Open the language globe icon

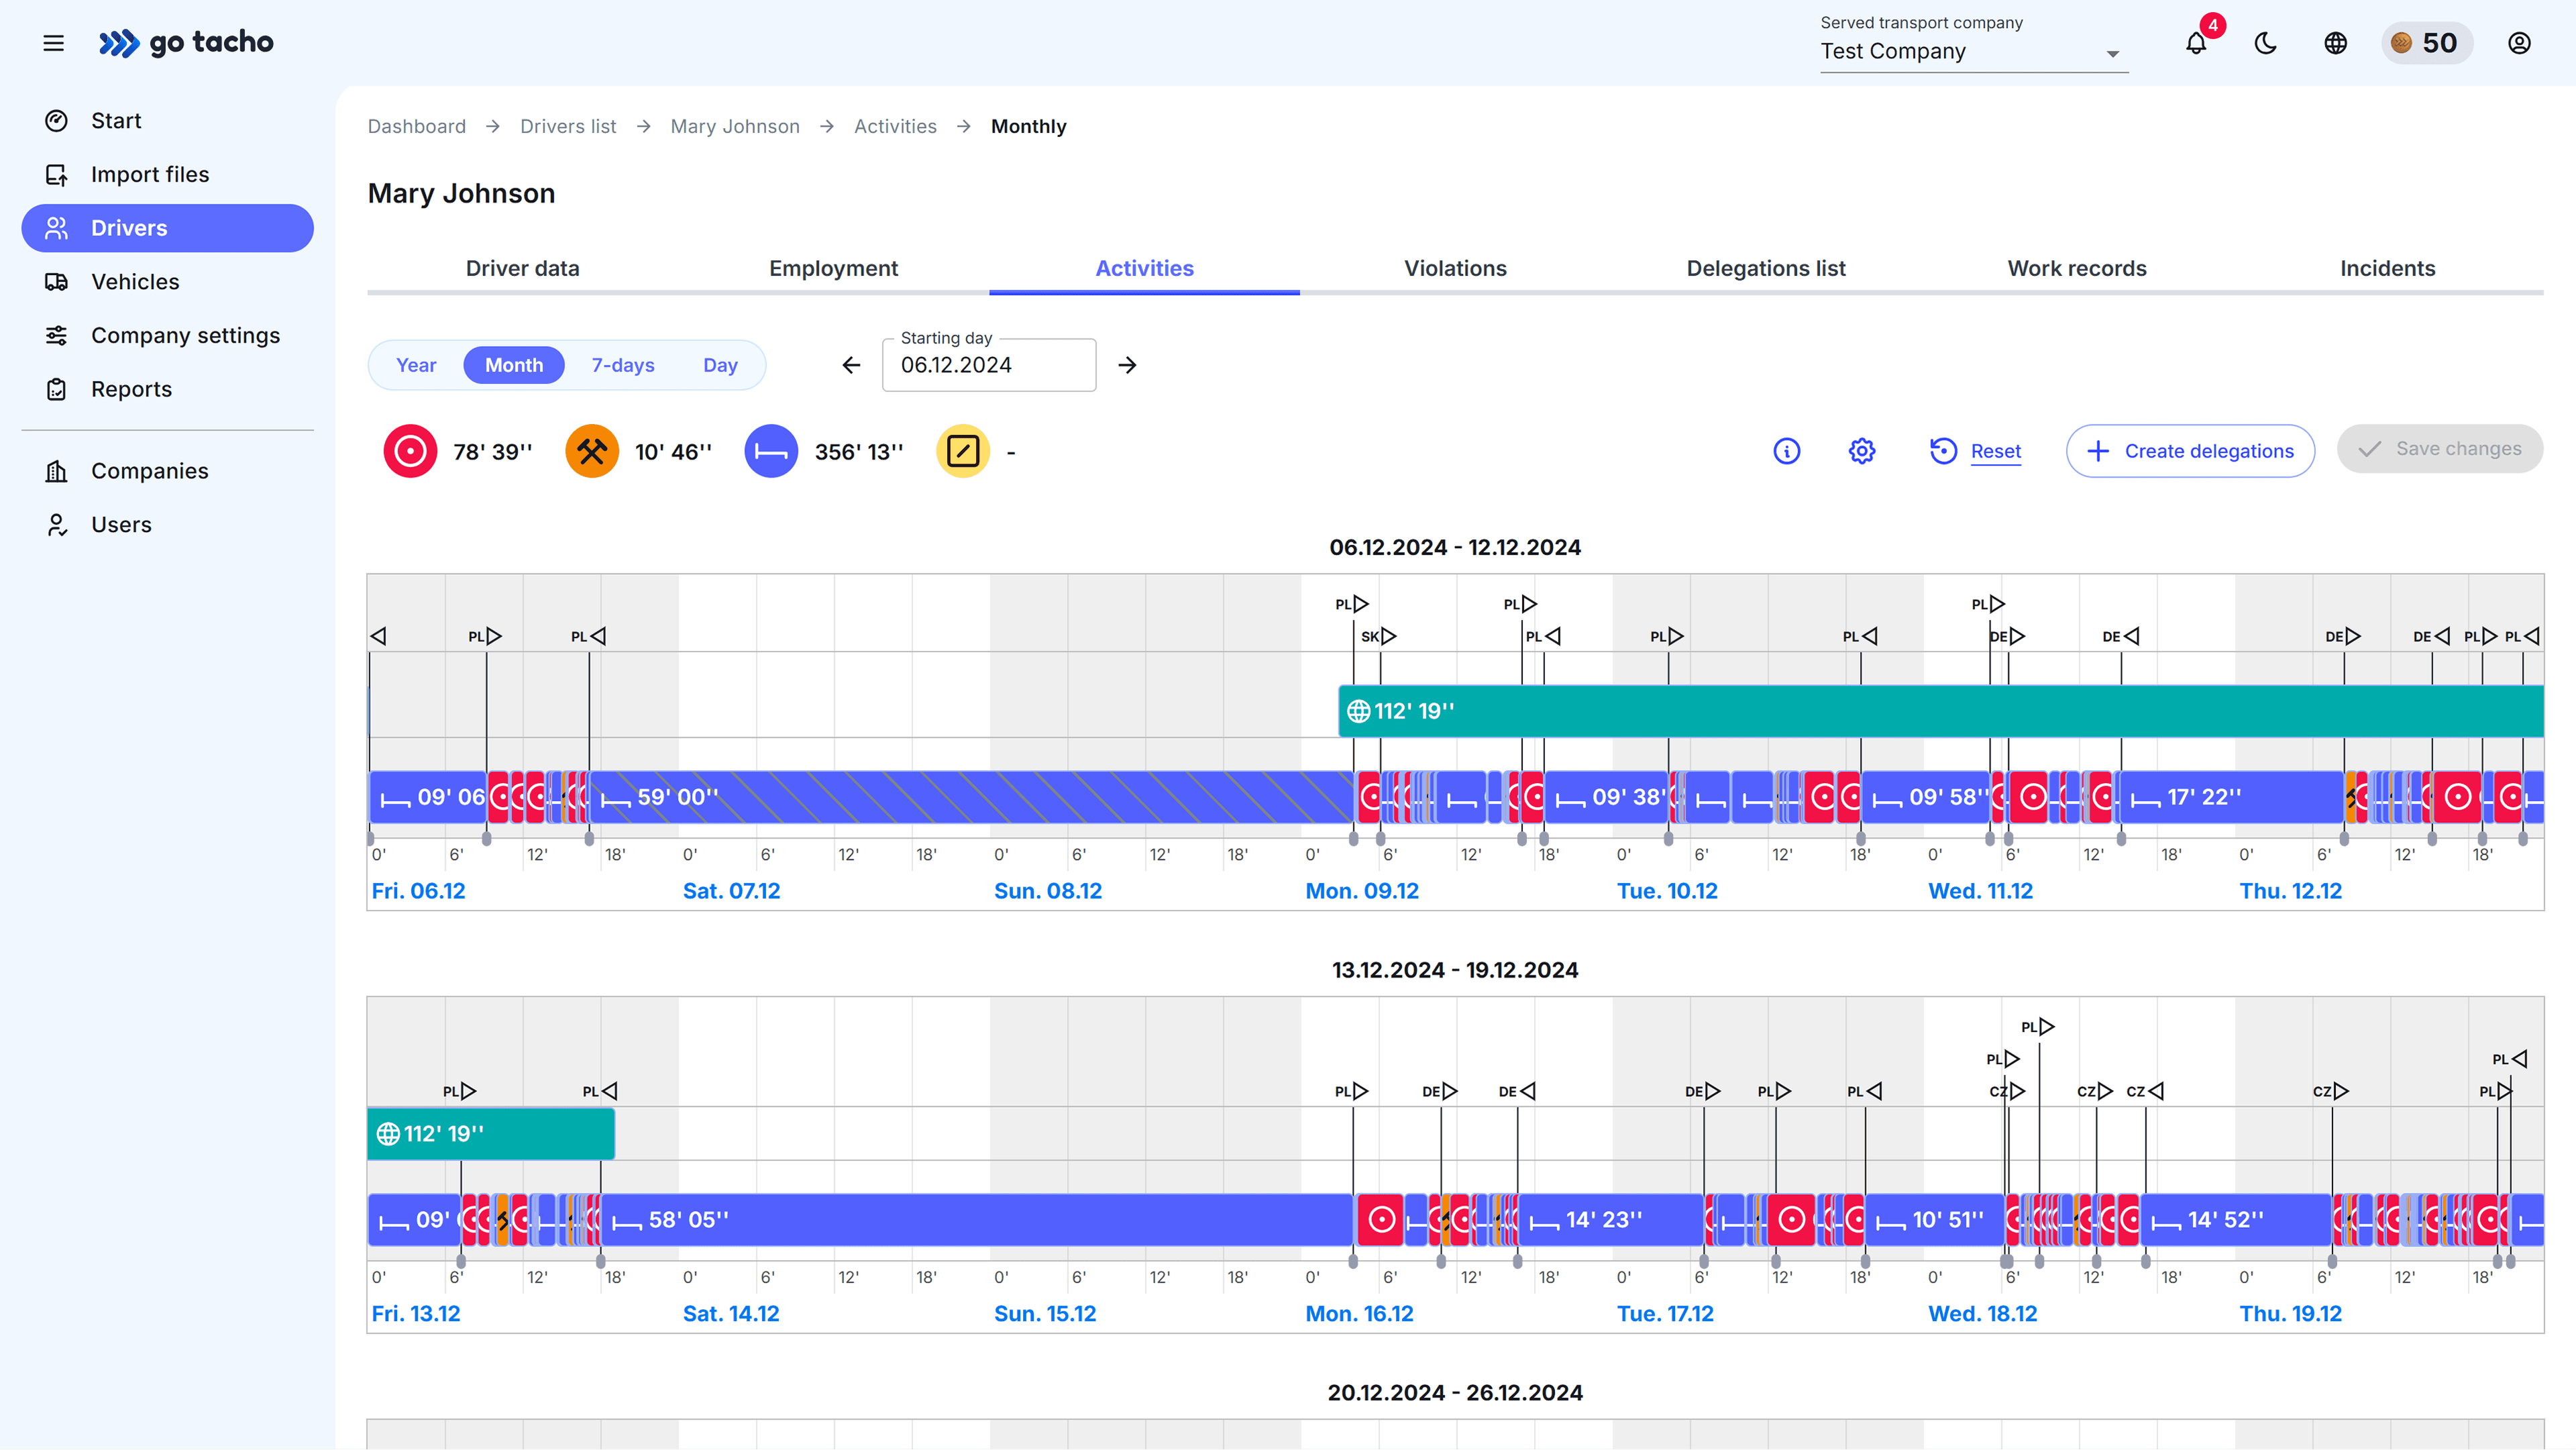(2335, 43)
